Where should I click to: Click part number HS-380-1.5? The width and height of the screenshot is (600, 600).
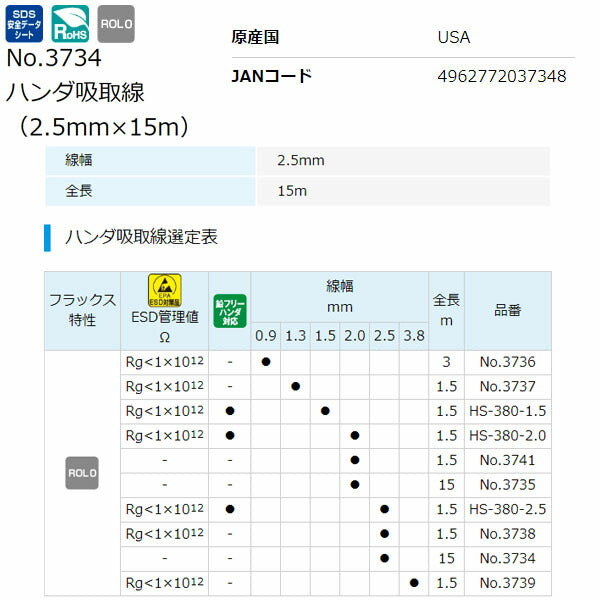pyautogui.click(x=507, y=411)
